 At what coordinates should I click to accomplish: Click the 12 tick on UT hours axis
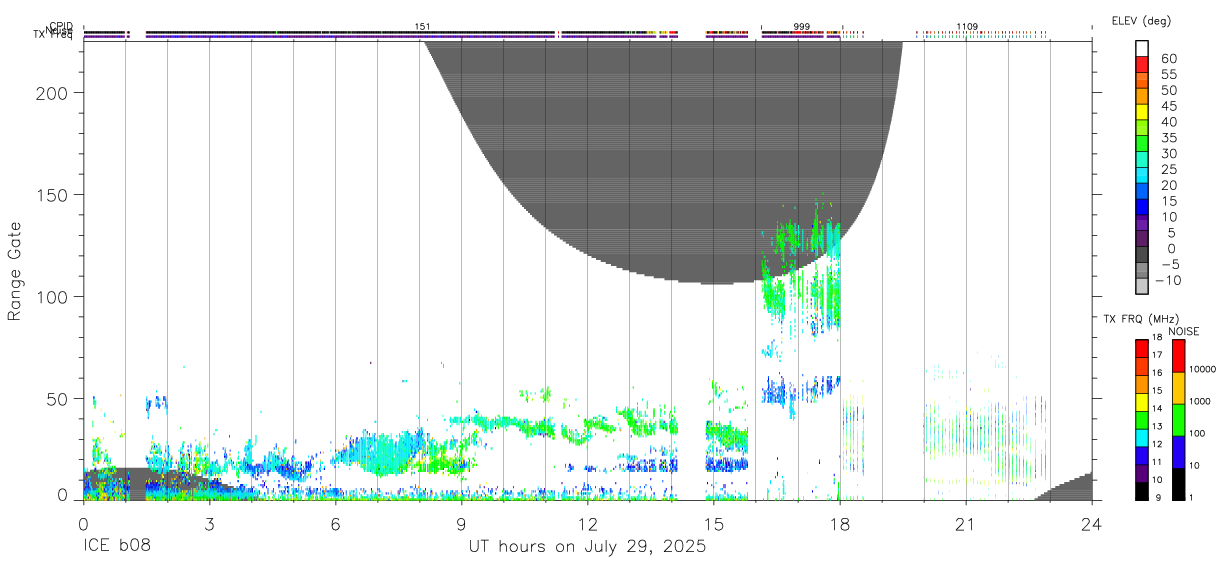(x=588, y=523)
